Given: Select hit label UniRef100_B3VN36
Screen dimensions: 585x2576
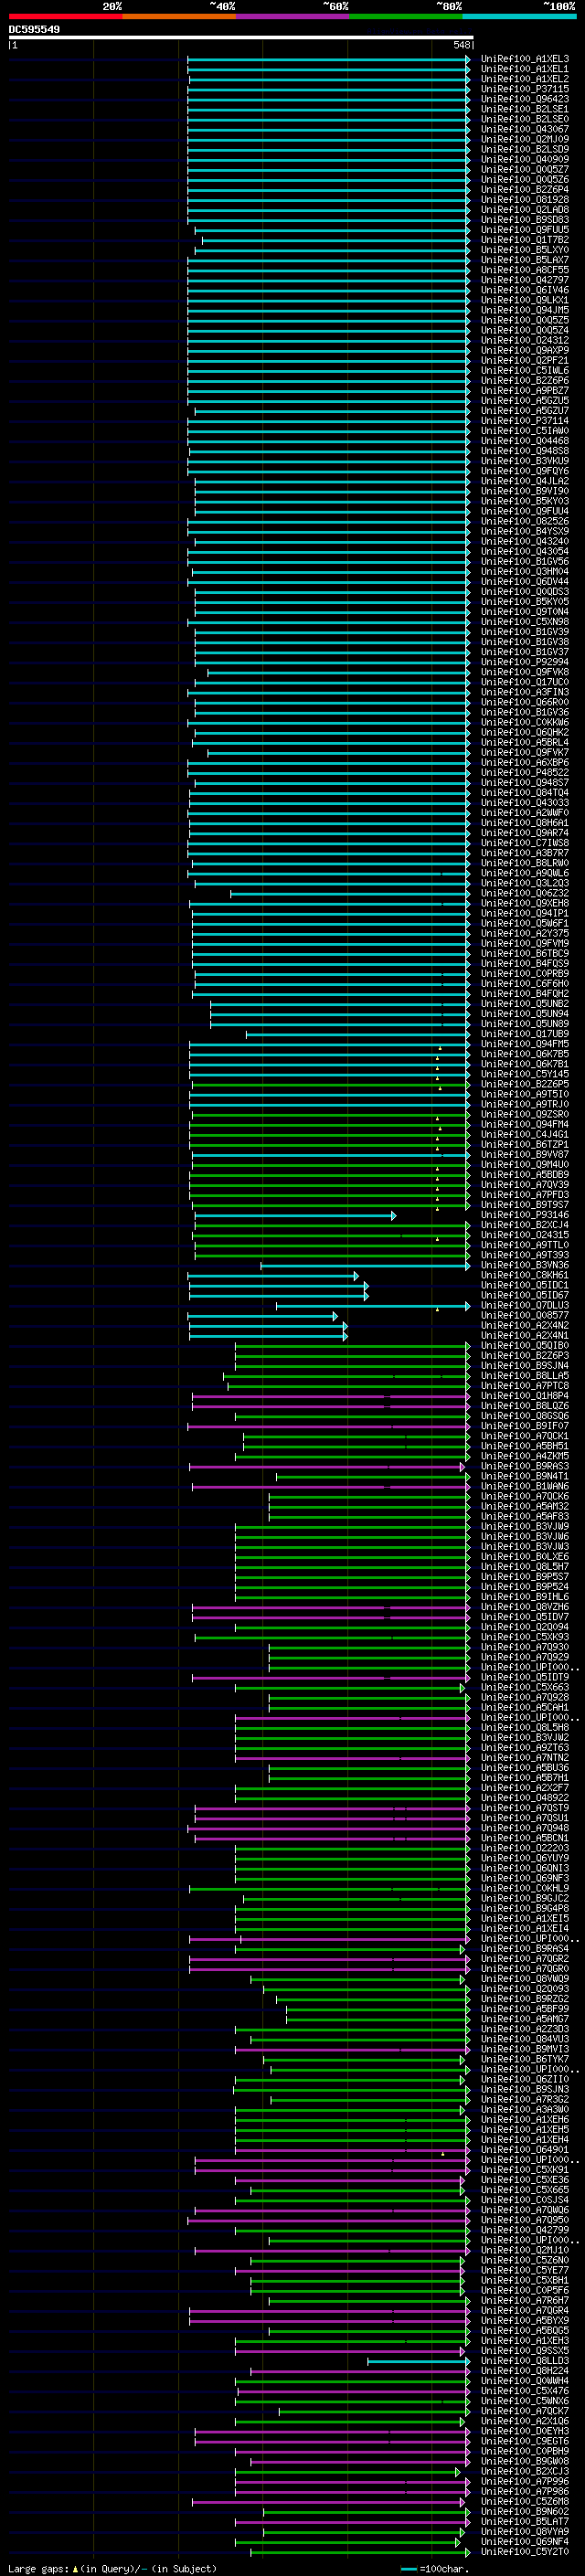Looking at the screenshot, I should coord(525,1265).
